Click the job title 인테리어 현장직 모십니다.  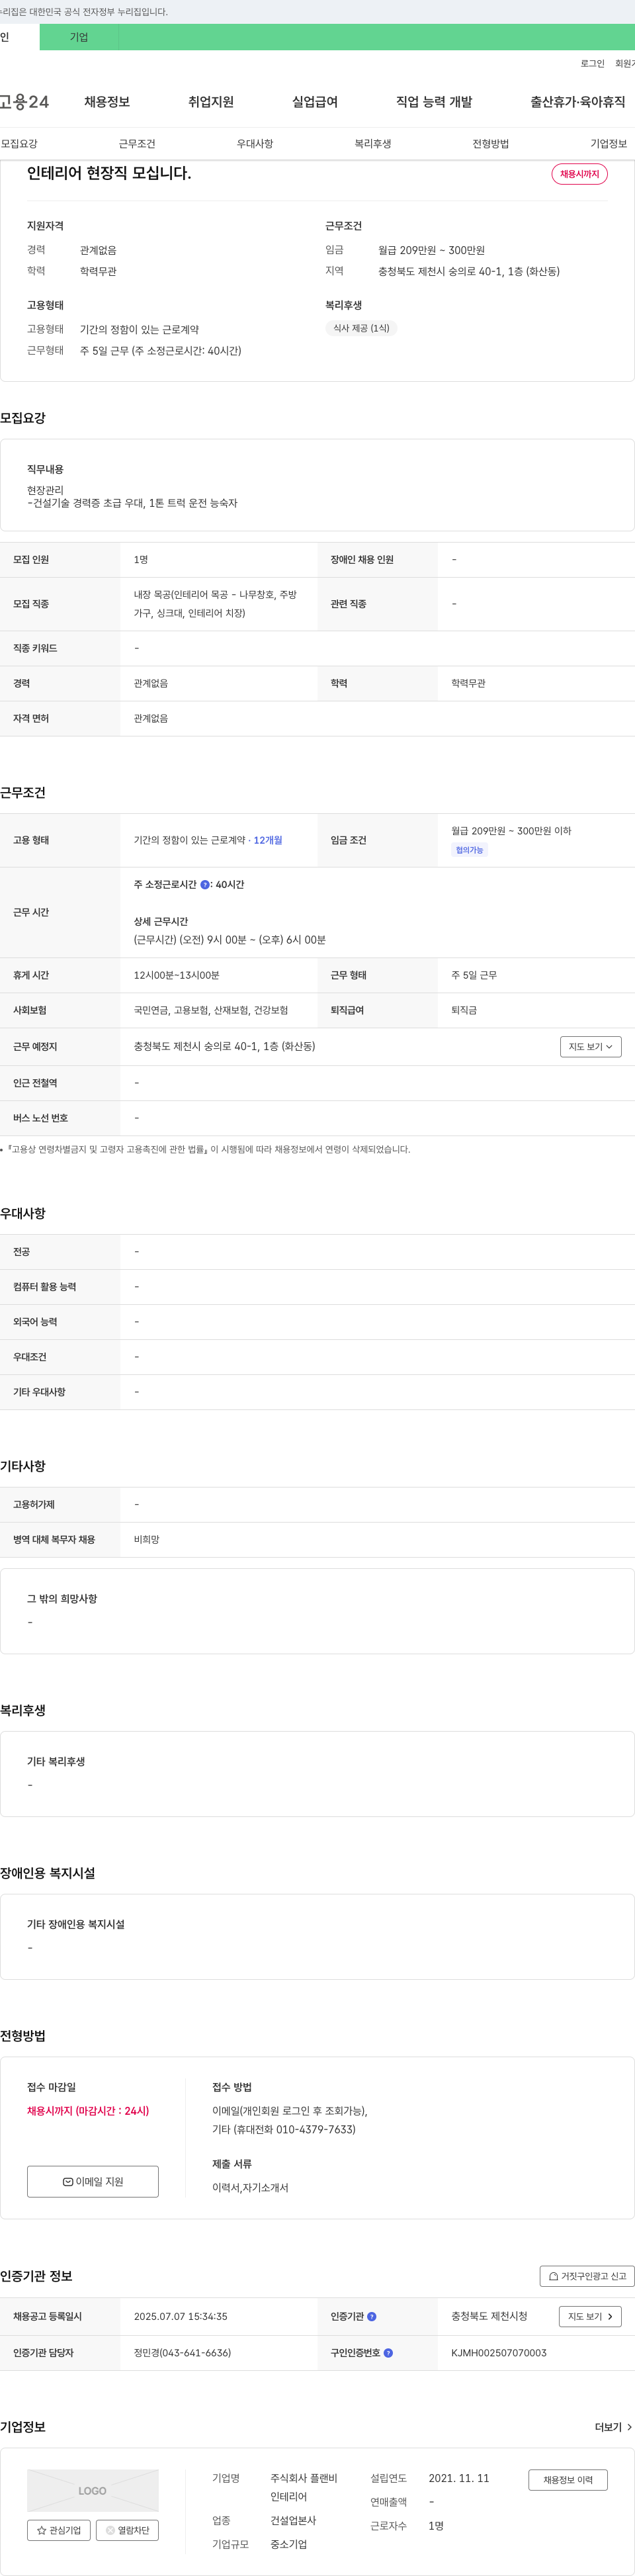(109, 173)
